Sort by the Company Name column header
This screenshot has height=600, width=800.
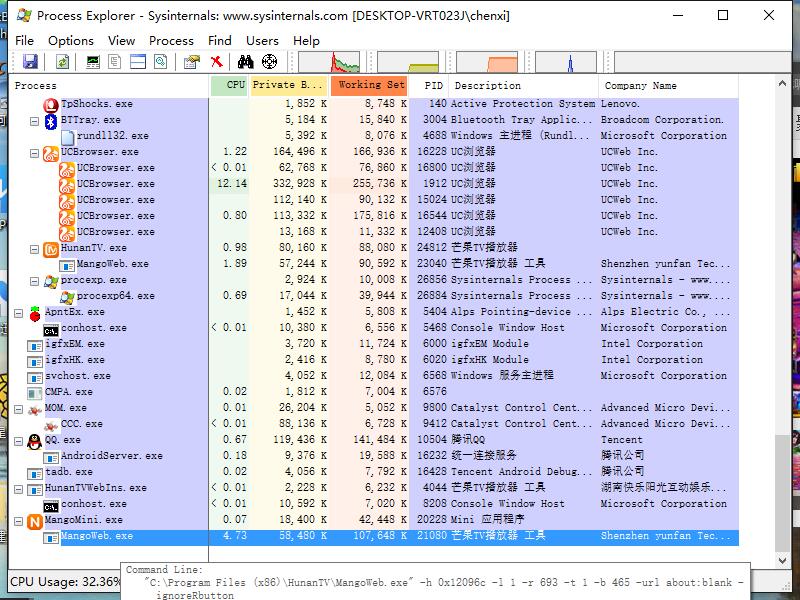click(668, 86)
